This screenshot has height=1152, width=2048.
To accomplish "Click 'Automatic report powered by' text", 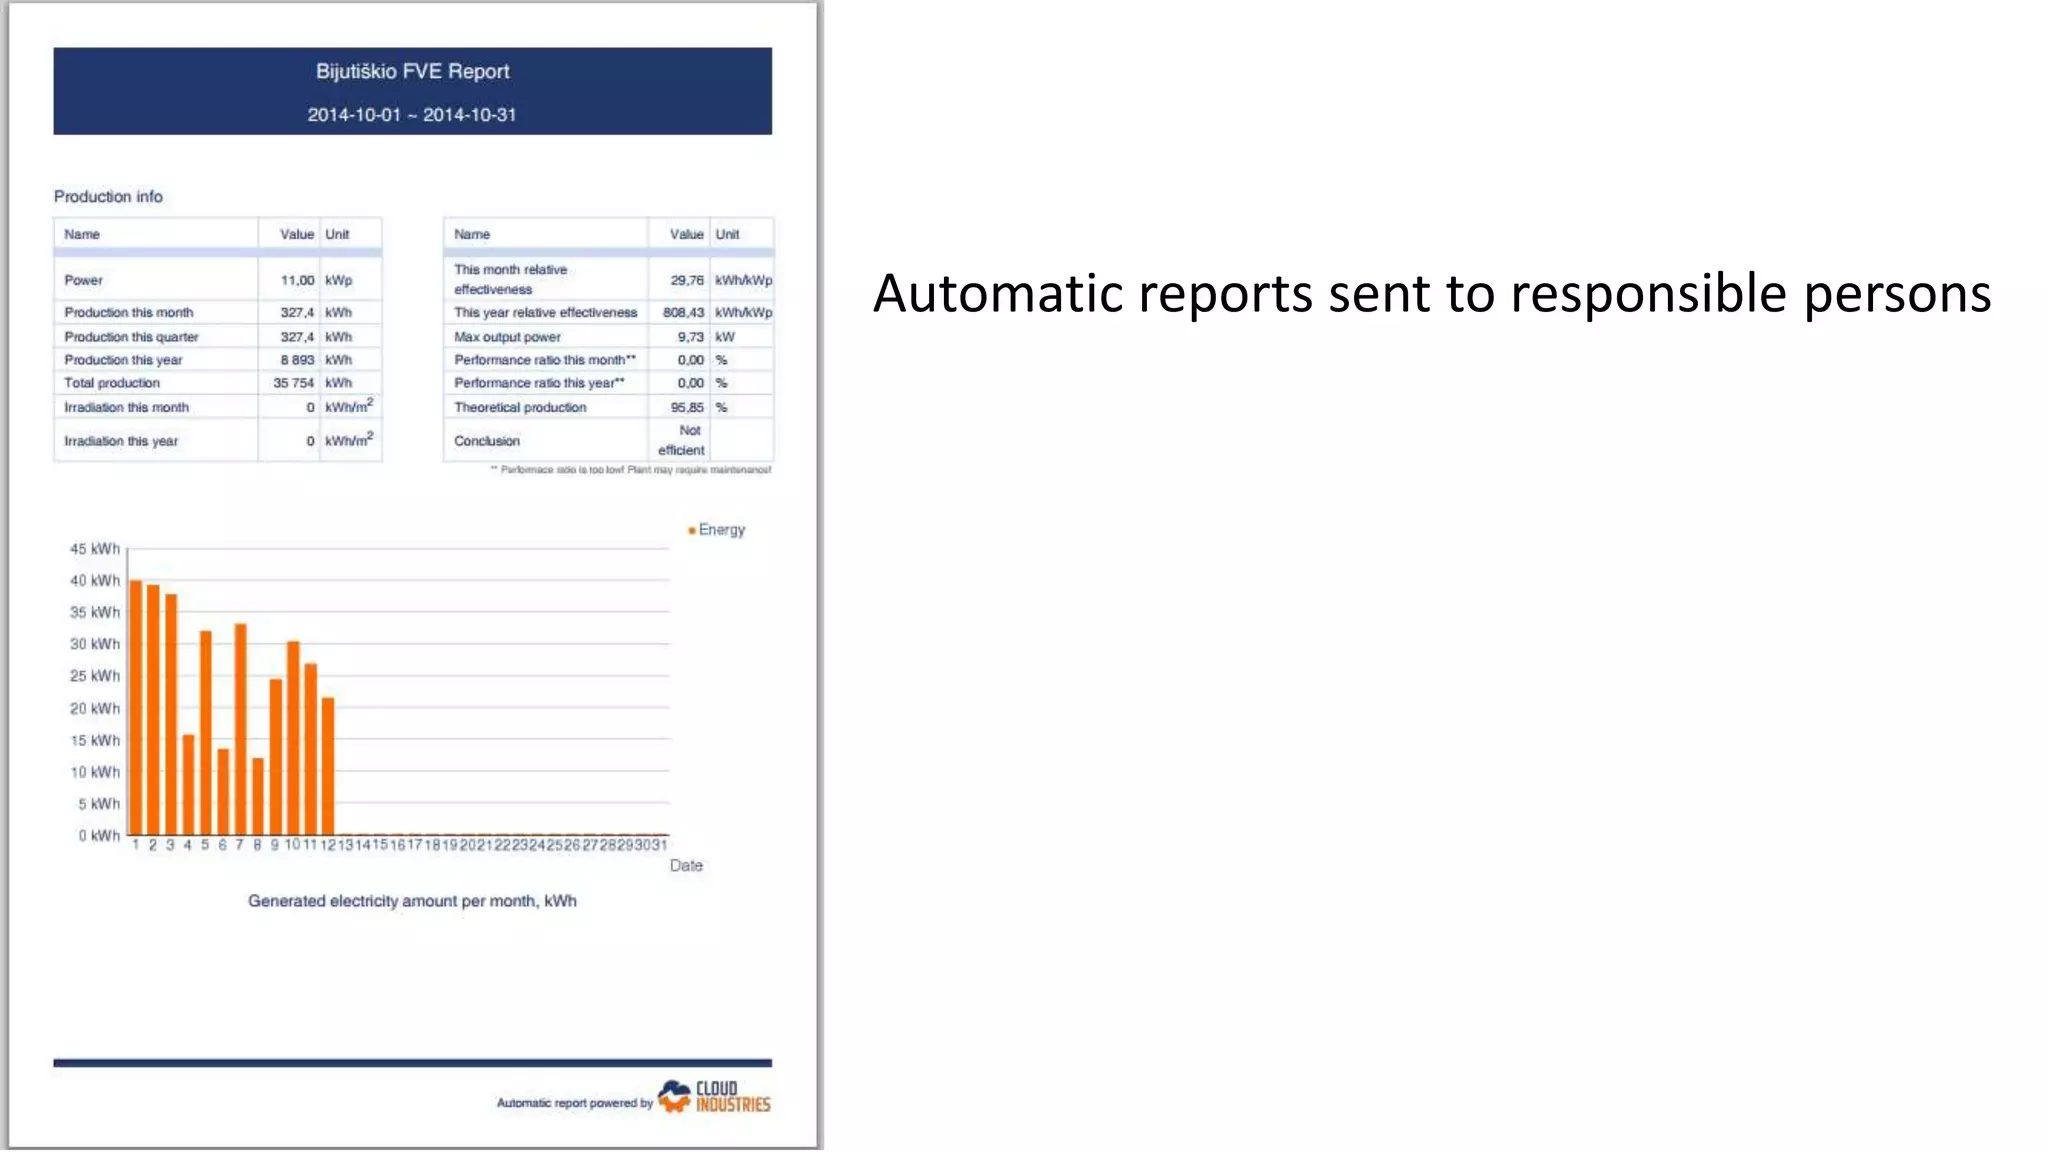I will (574, 1104).
